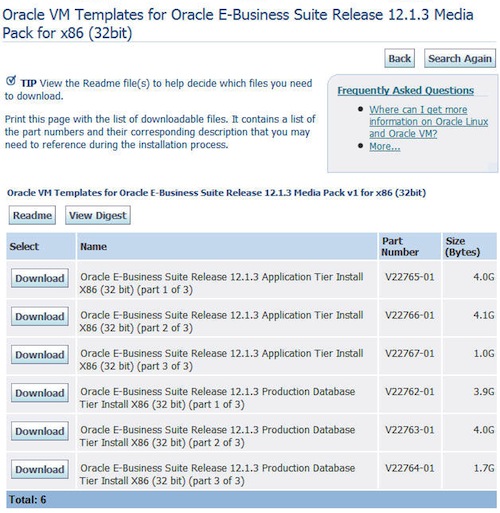Screen dimensions: 500x513
Task: Click the 4.1G size value
Action: point(484,315)
